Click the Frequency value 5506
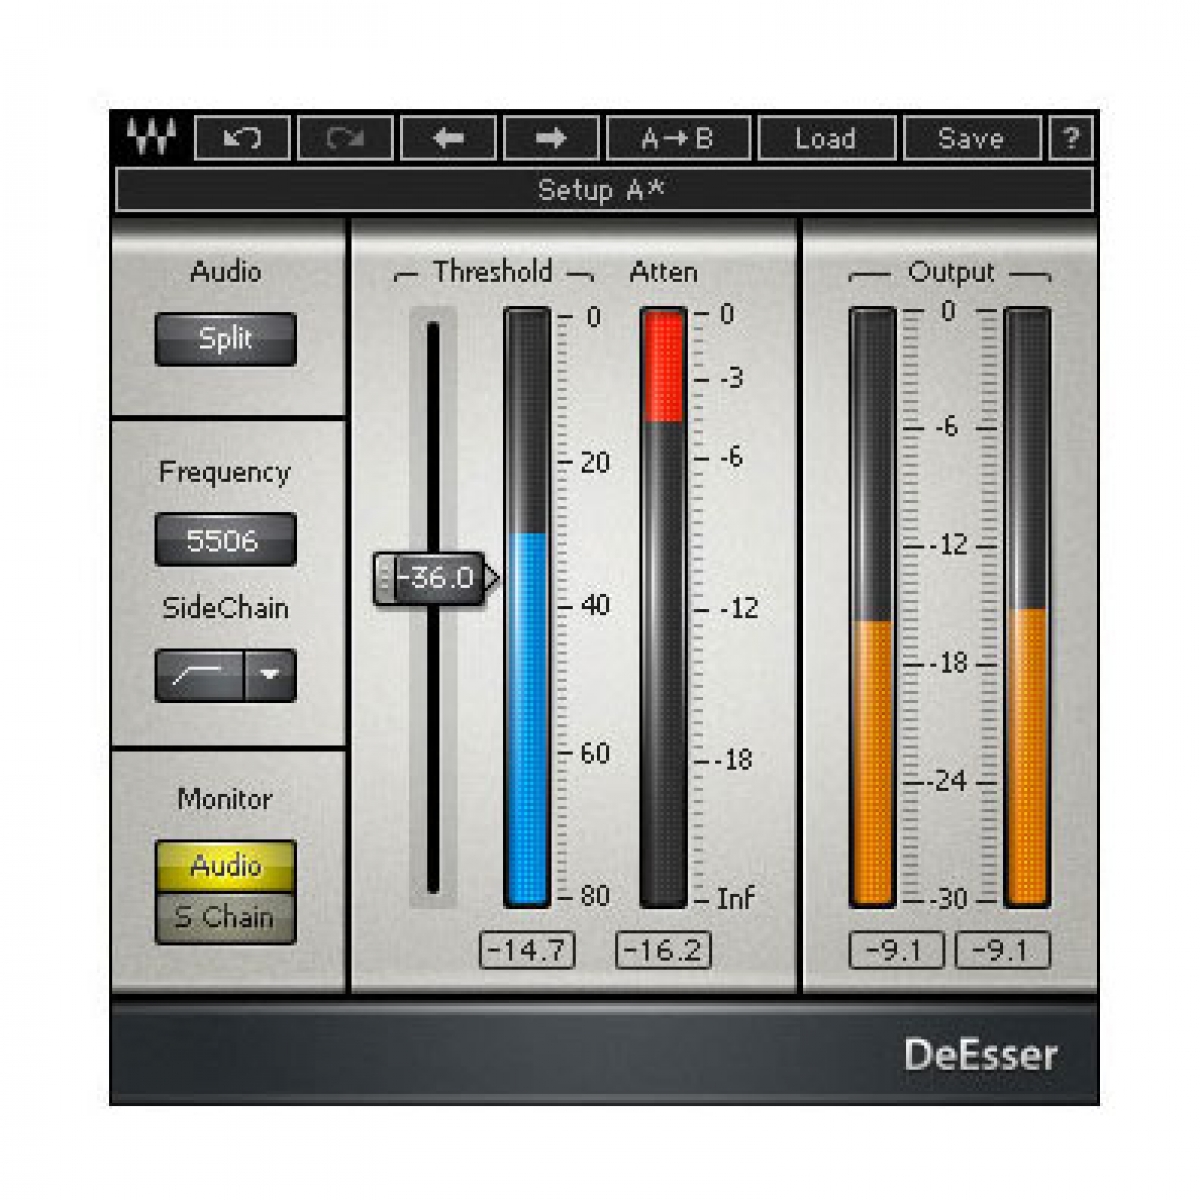 click(x=225, y=540)
